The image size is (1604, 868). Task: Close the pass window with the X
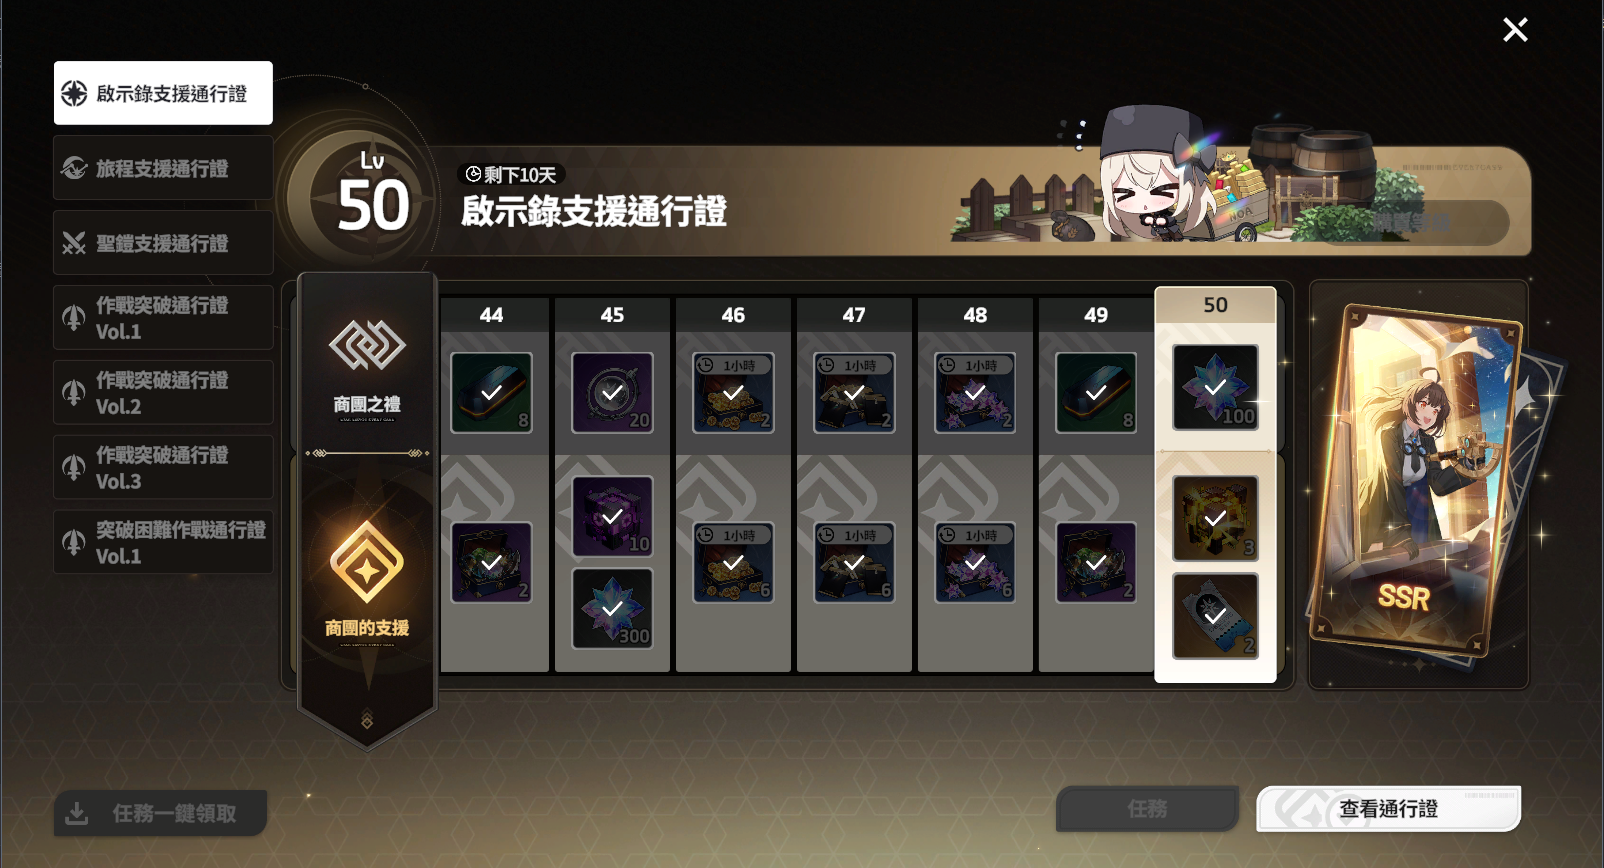pyautogui.click(x=1515, y=30)
